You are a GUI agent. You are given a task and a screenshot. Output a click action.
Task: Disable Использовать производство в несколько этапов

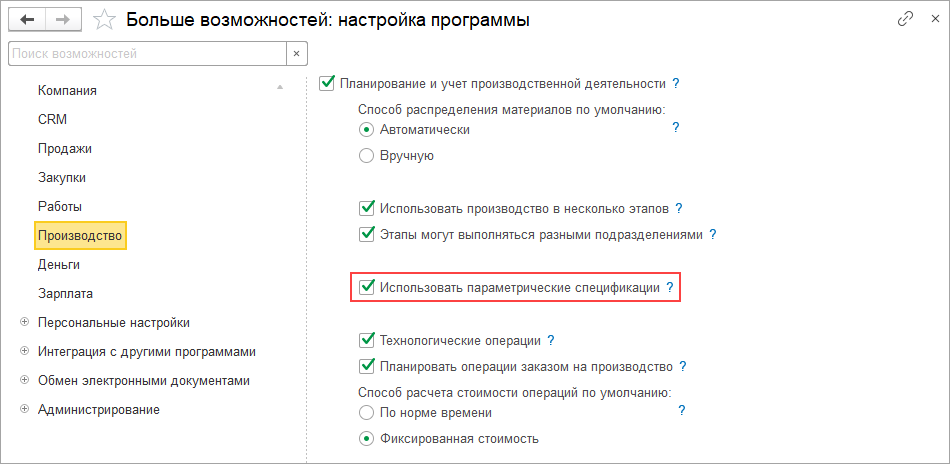pos(367,209)
